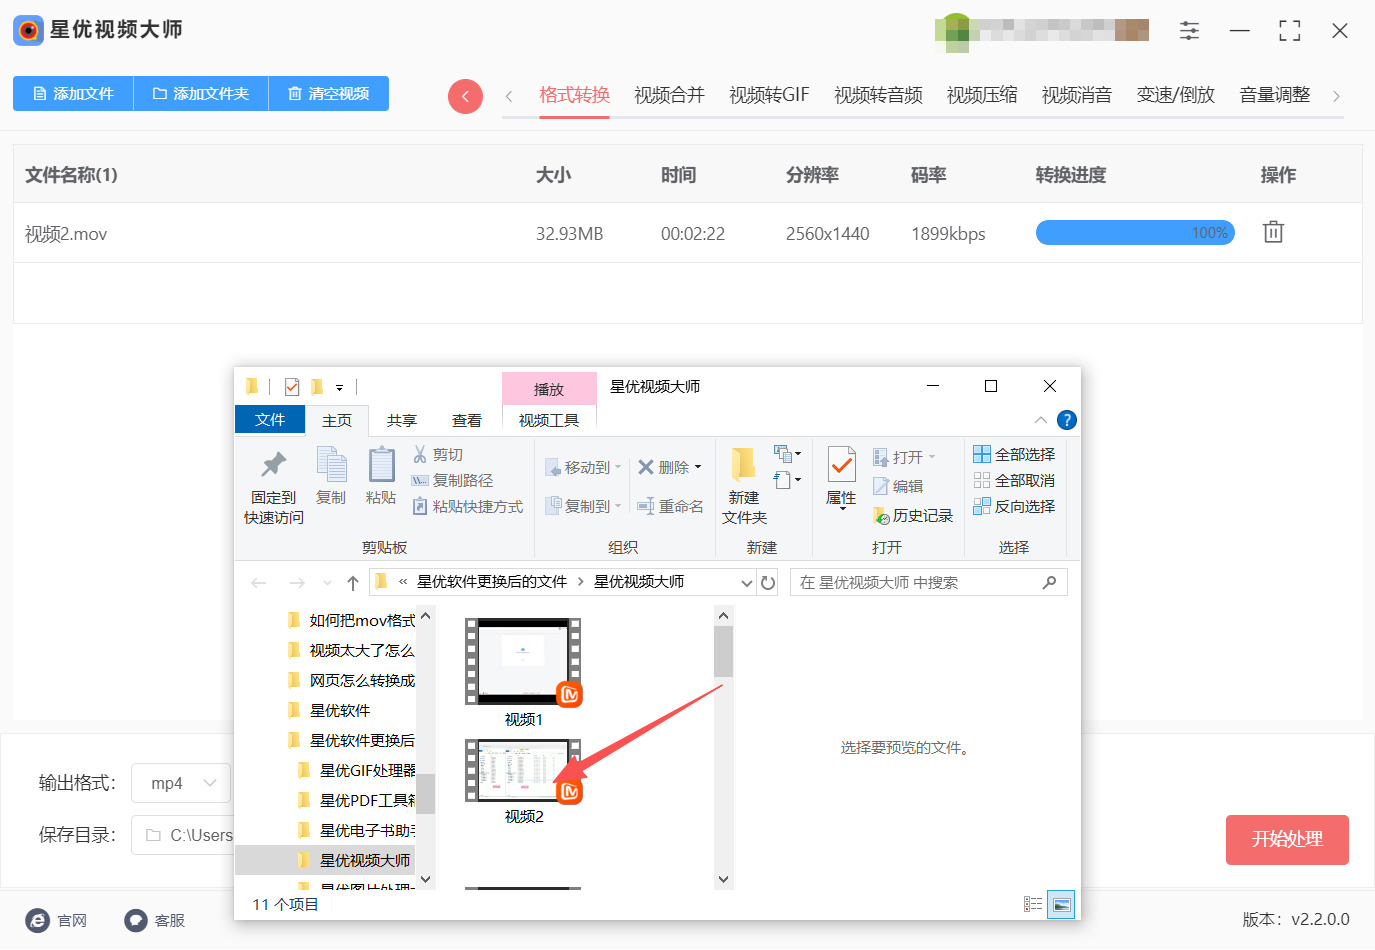Create a 新建文件夹 in Explorer
Image resolution: width=1375 pixels, height=950 pixels.
[744, 487]
